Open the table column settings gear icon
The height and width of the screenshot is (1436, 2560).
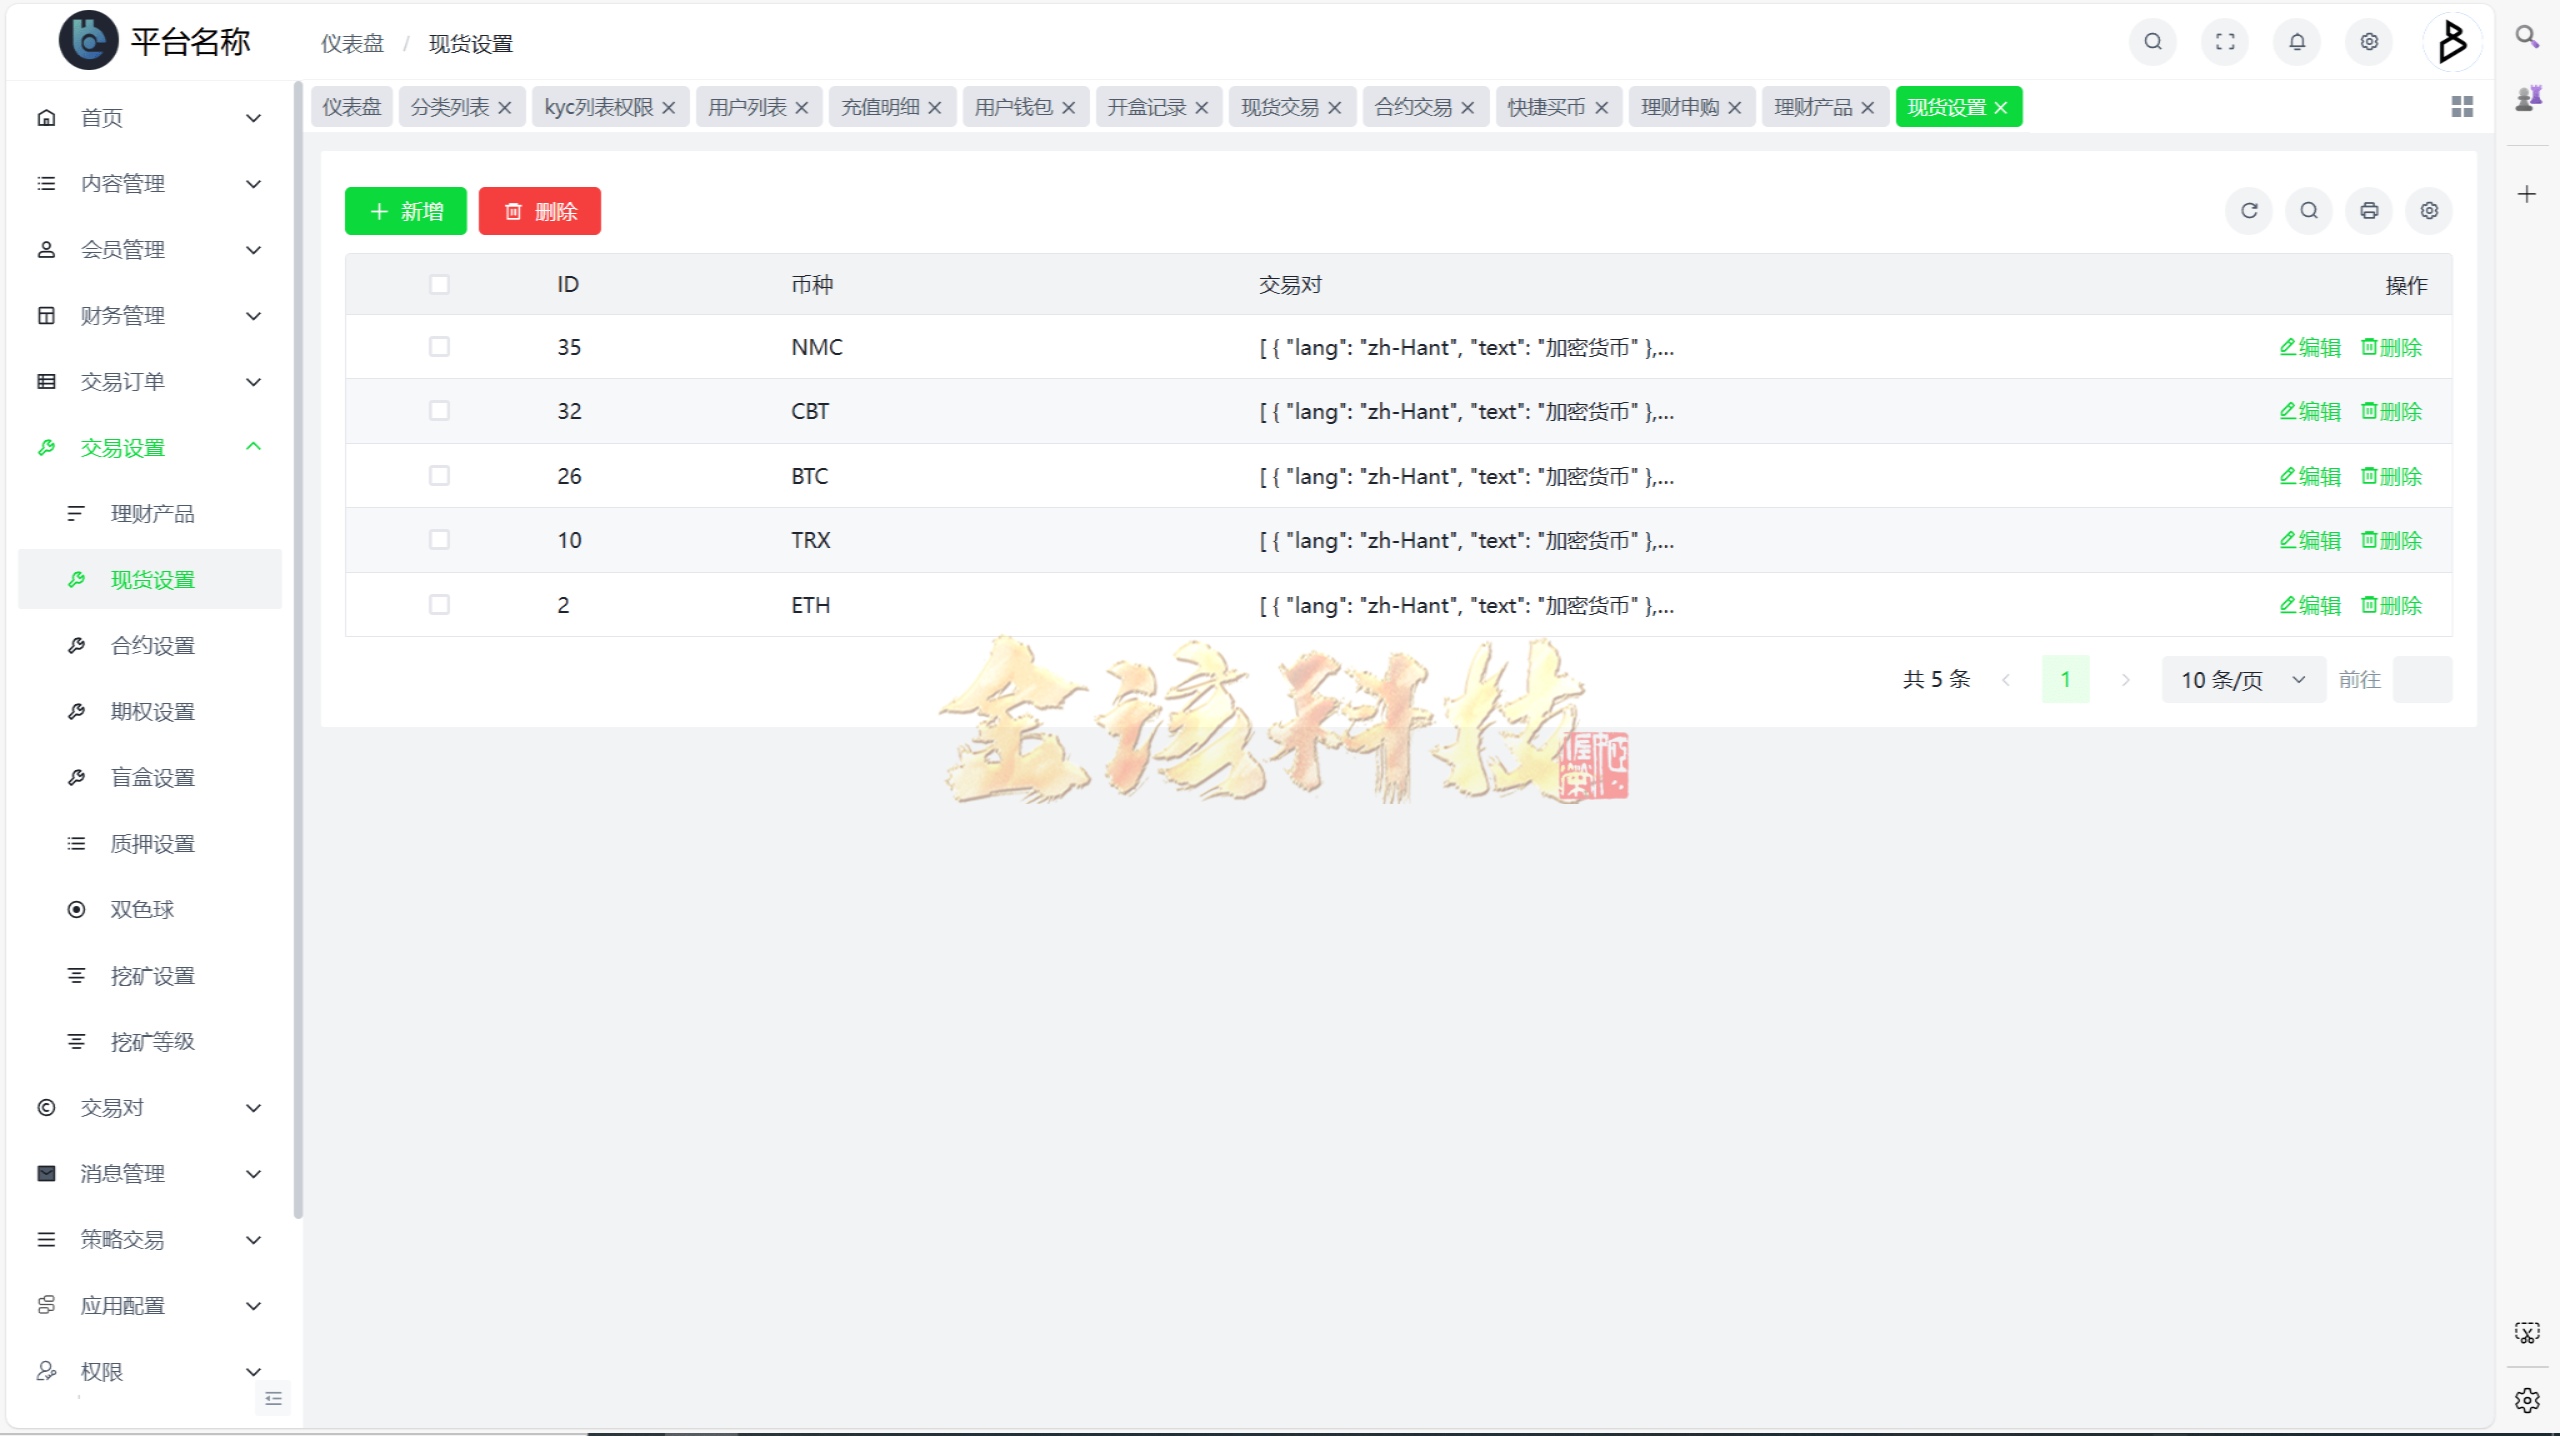pyautogui.click(x=2428, y=211)
